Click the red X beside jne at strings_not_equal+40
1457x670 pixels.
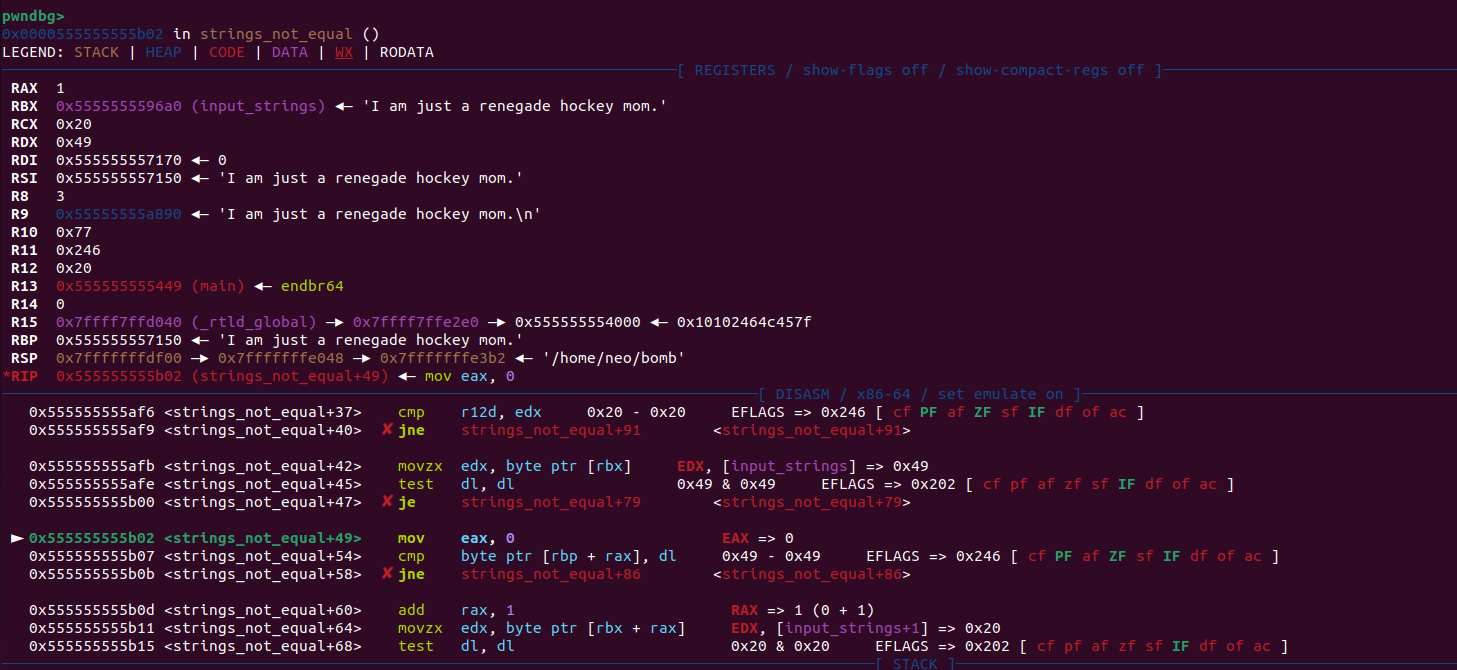point(387,430)
